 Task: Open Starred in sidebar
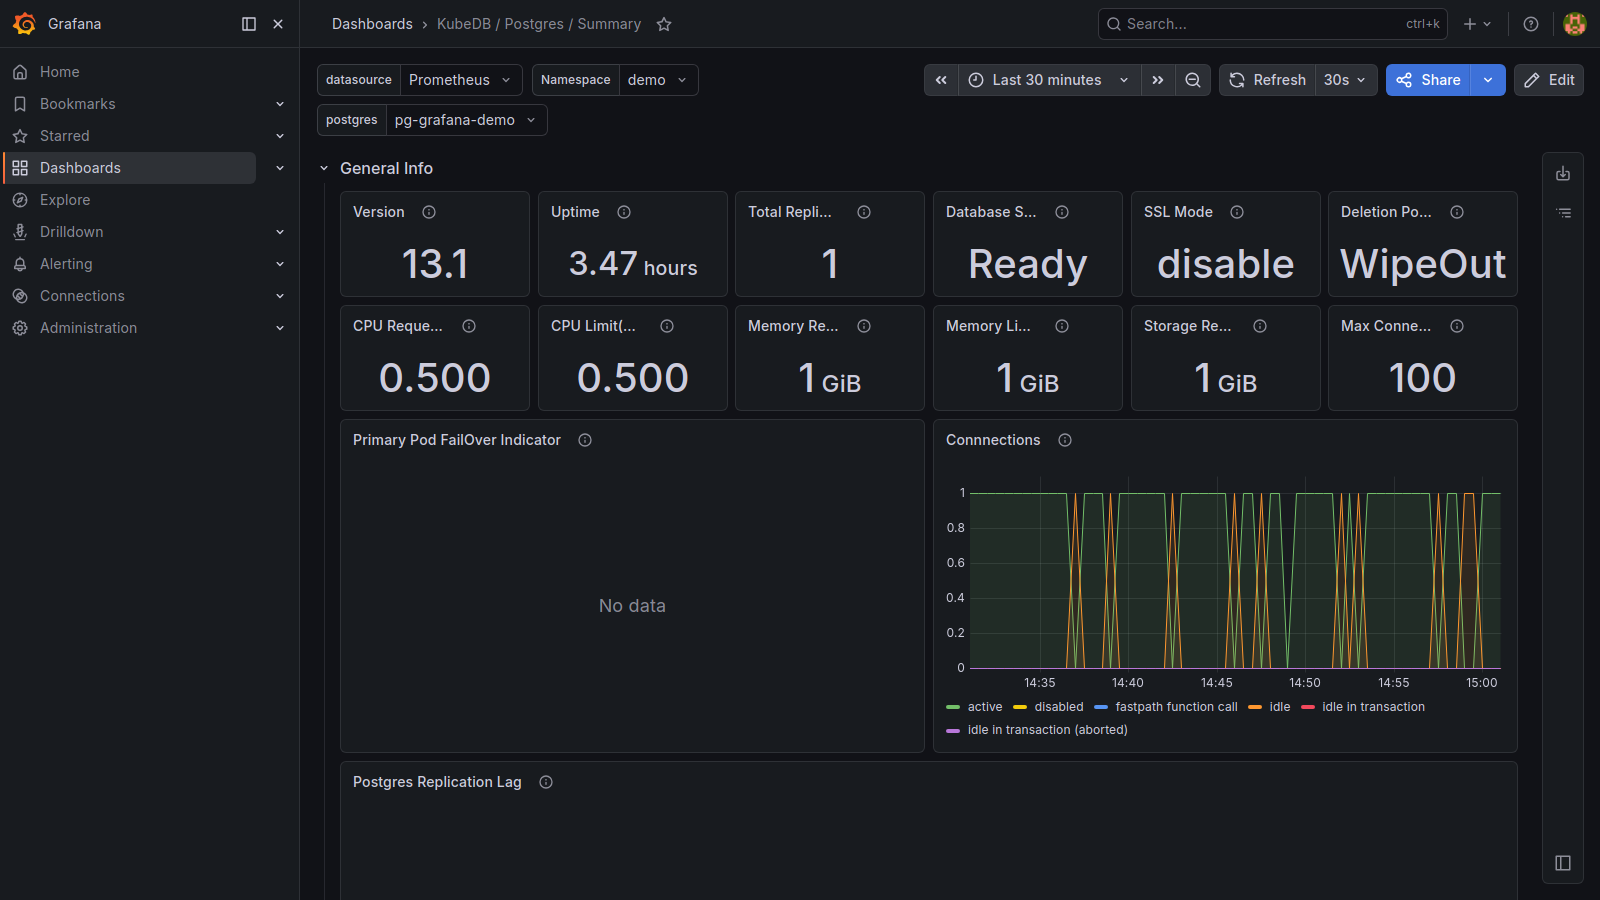[65, 136]
